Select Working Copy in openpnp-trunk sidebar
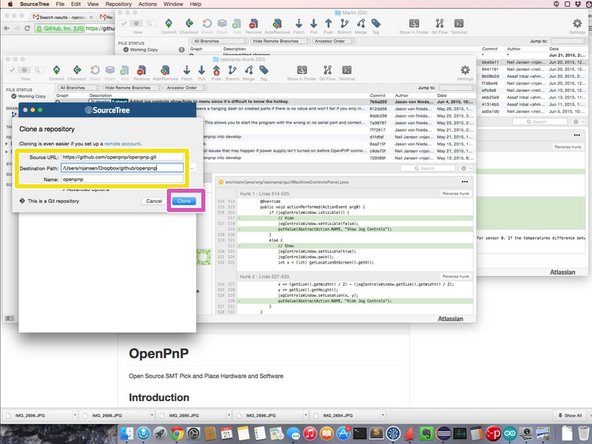The image size is (592, 444). click(29, 96)
